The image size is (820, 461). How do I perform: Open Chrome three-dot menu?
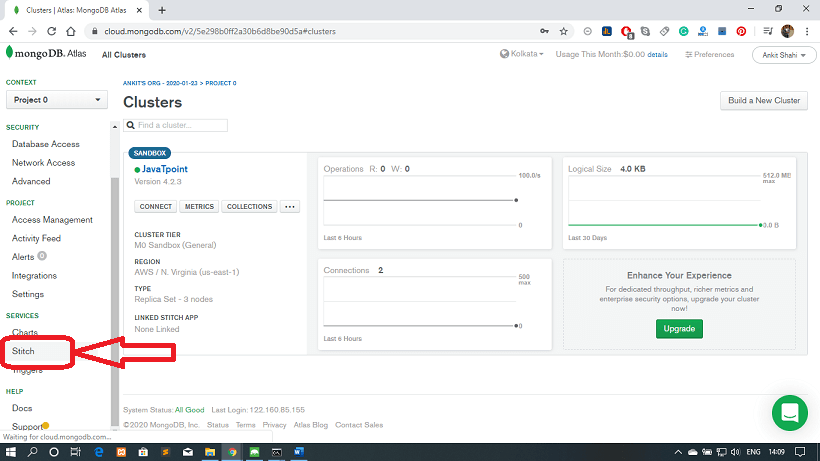pos(807,31)
